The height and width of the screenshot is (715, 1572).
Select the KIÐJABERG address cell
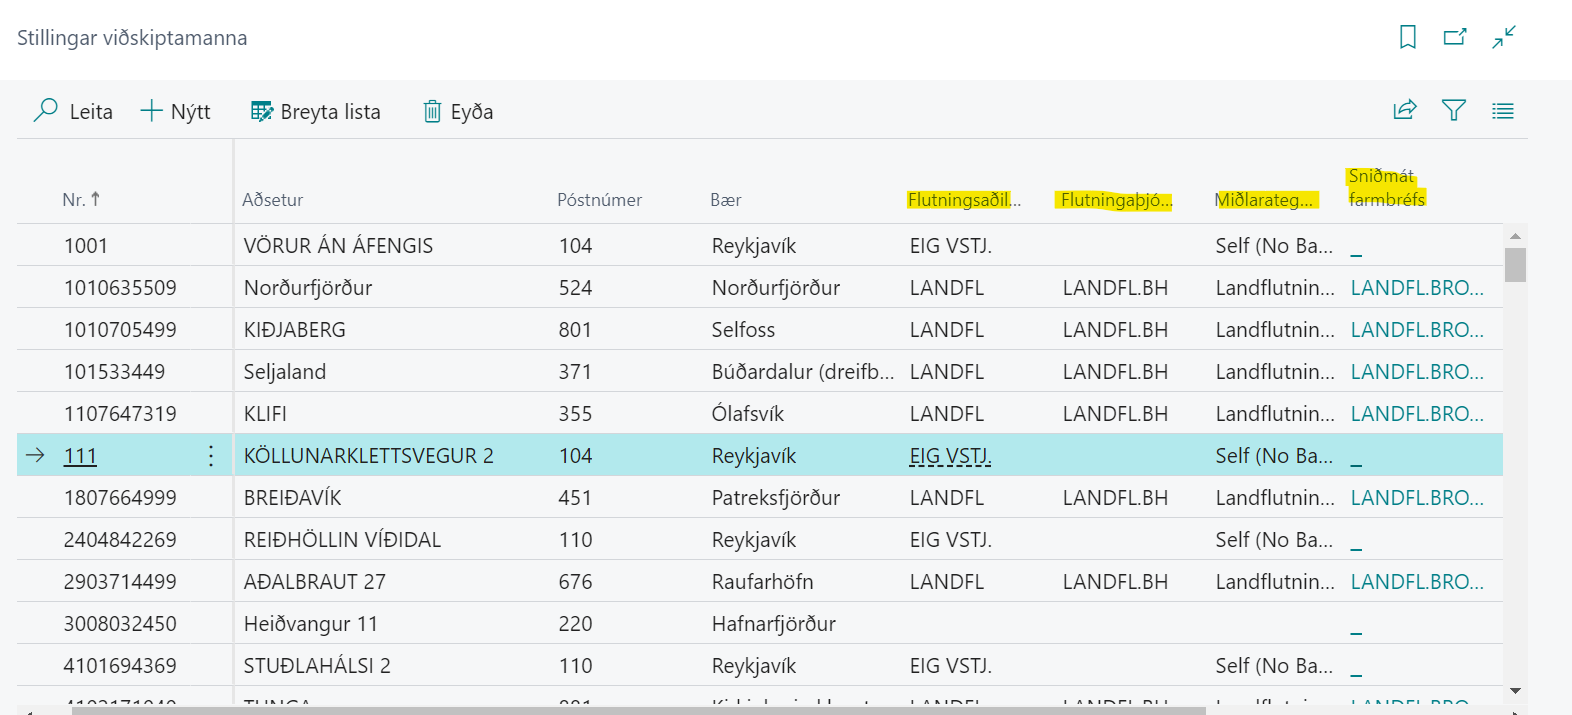pyautogui.click(x=295, y=330)
